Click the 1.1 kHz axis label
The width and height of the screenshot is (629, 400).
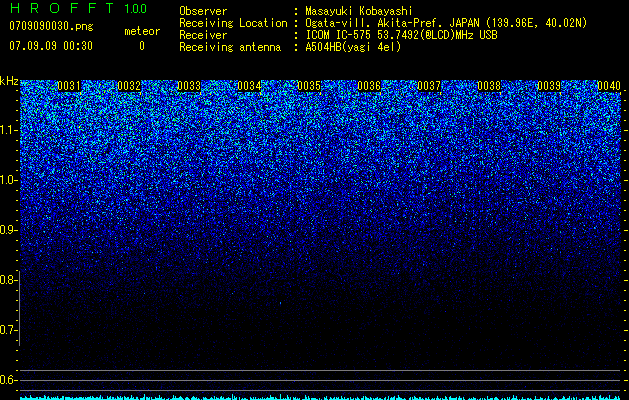7,130
